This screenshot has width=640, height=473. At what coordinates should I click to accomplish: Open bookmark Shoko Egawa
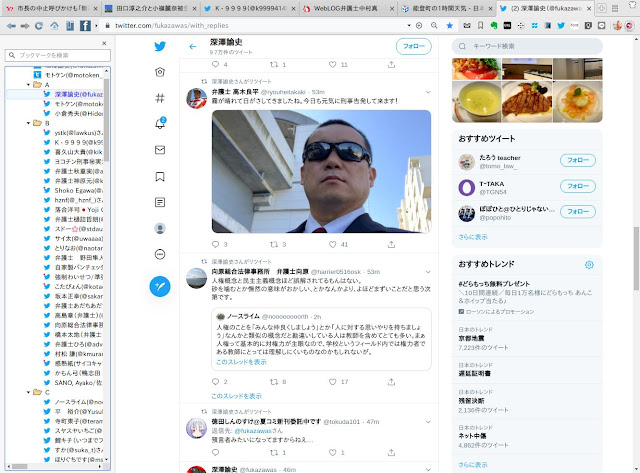click(x=73, y=191)
